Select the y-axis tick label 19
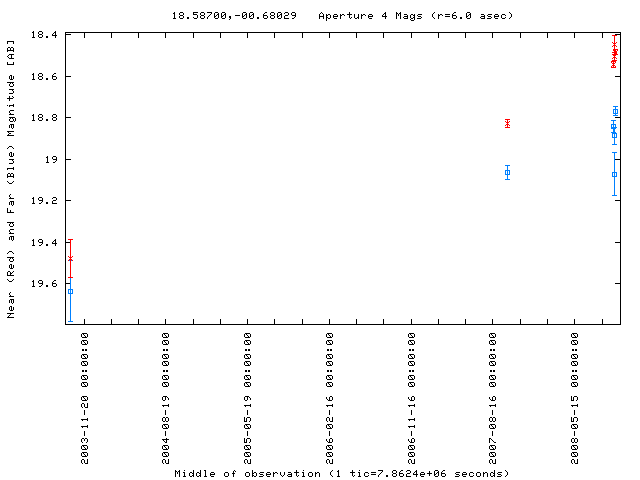The width and height of the screenshot is (640, 480). (51, 159)
